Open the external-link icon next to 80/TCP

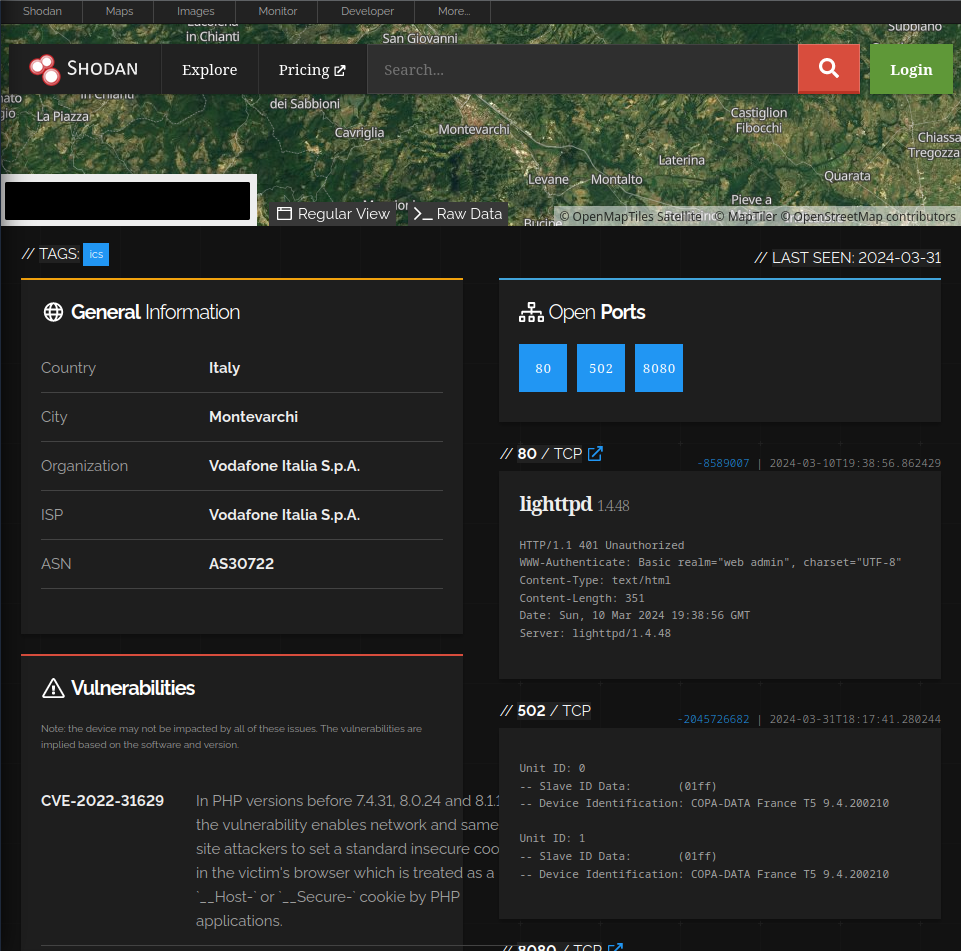coord(595,453)
